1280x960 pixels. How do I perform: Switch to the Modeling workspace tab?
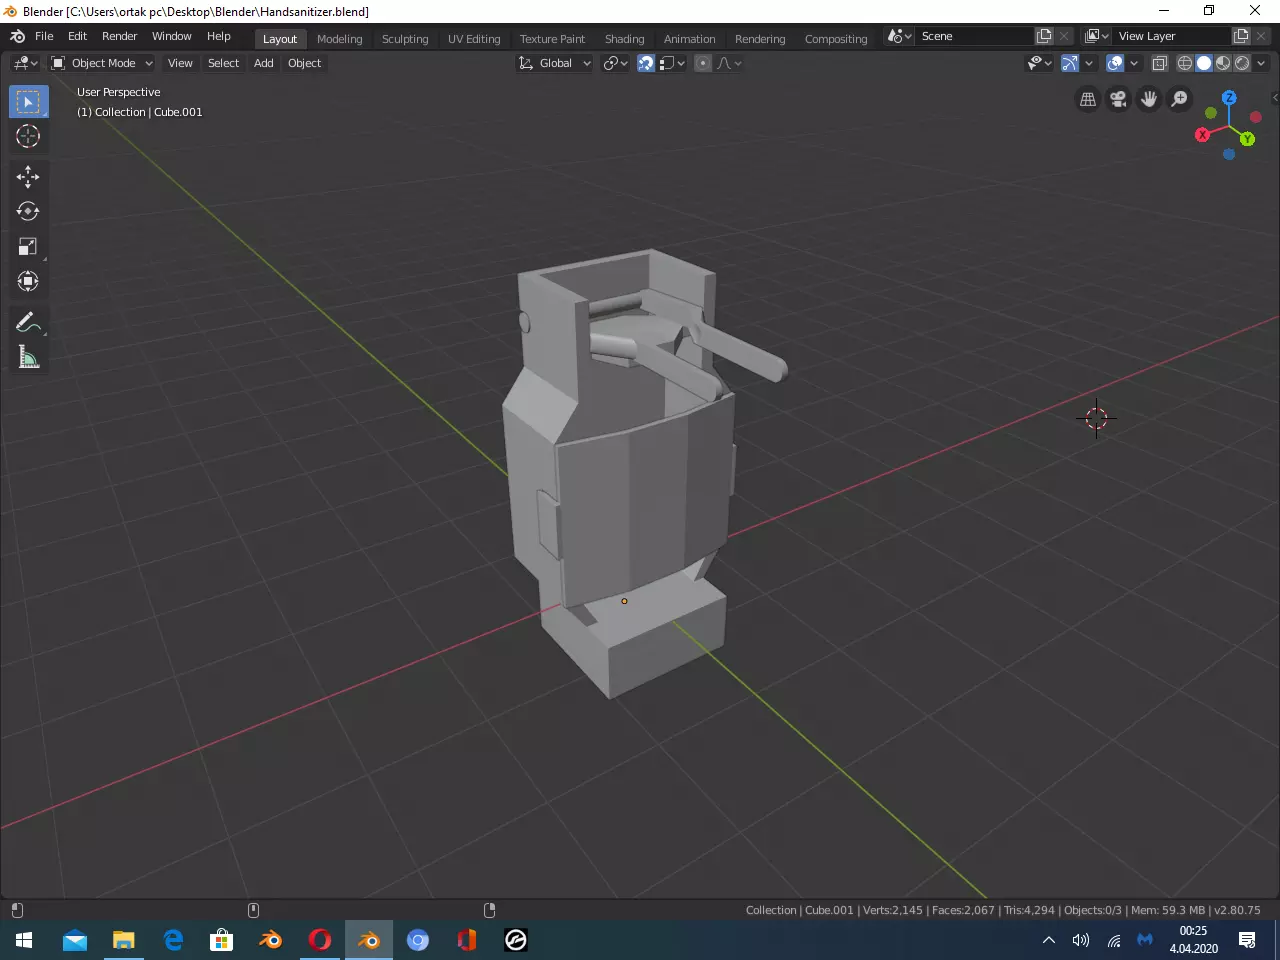340,39
